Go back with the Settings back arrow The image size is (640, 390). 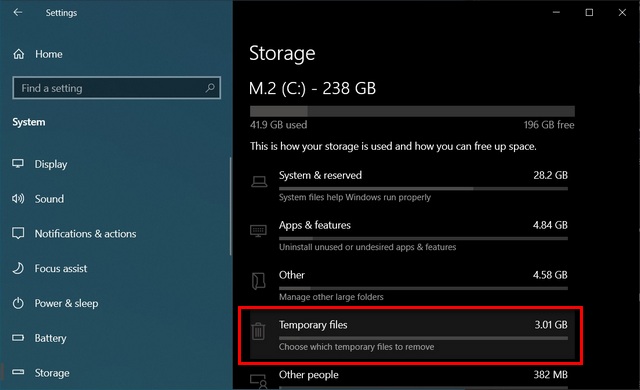[x=18, y=13]
